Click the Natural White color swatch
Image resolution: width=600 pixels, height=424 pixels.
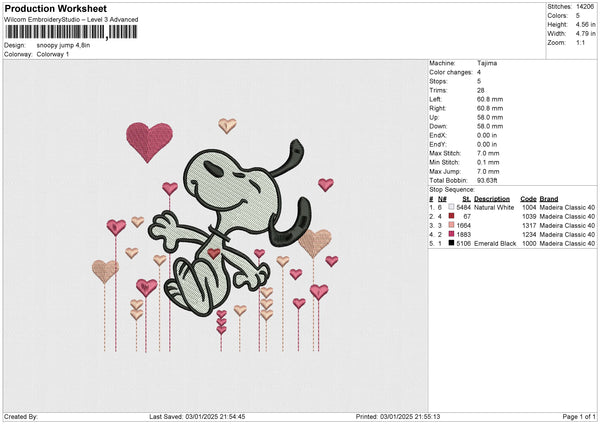point(451,207)
